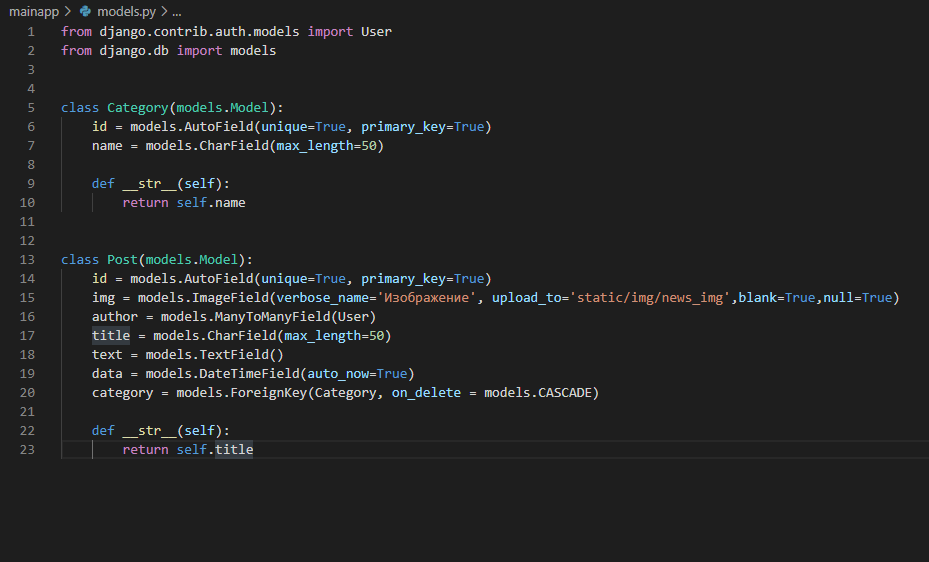Viewport: 929px width, 562px height.
Task: Click the 'Post' class name definition
Action: tap(122, 260)
